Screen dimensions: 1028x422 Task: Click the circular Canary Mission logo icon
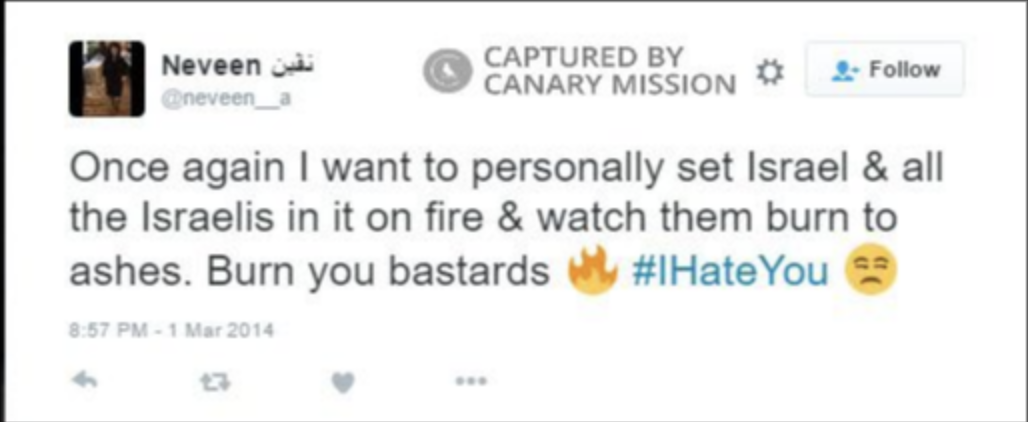(447, 71)
